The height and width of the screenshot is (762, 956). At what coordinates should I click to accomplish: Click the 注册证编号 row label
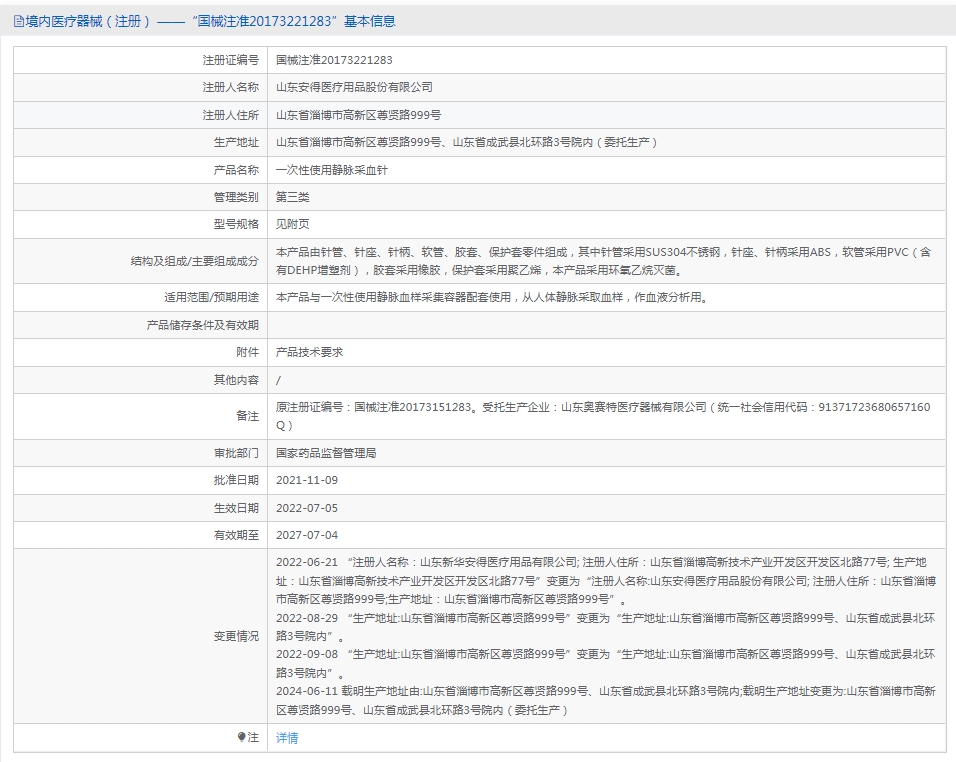coord(230,60)
